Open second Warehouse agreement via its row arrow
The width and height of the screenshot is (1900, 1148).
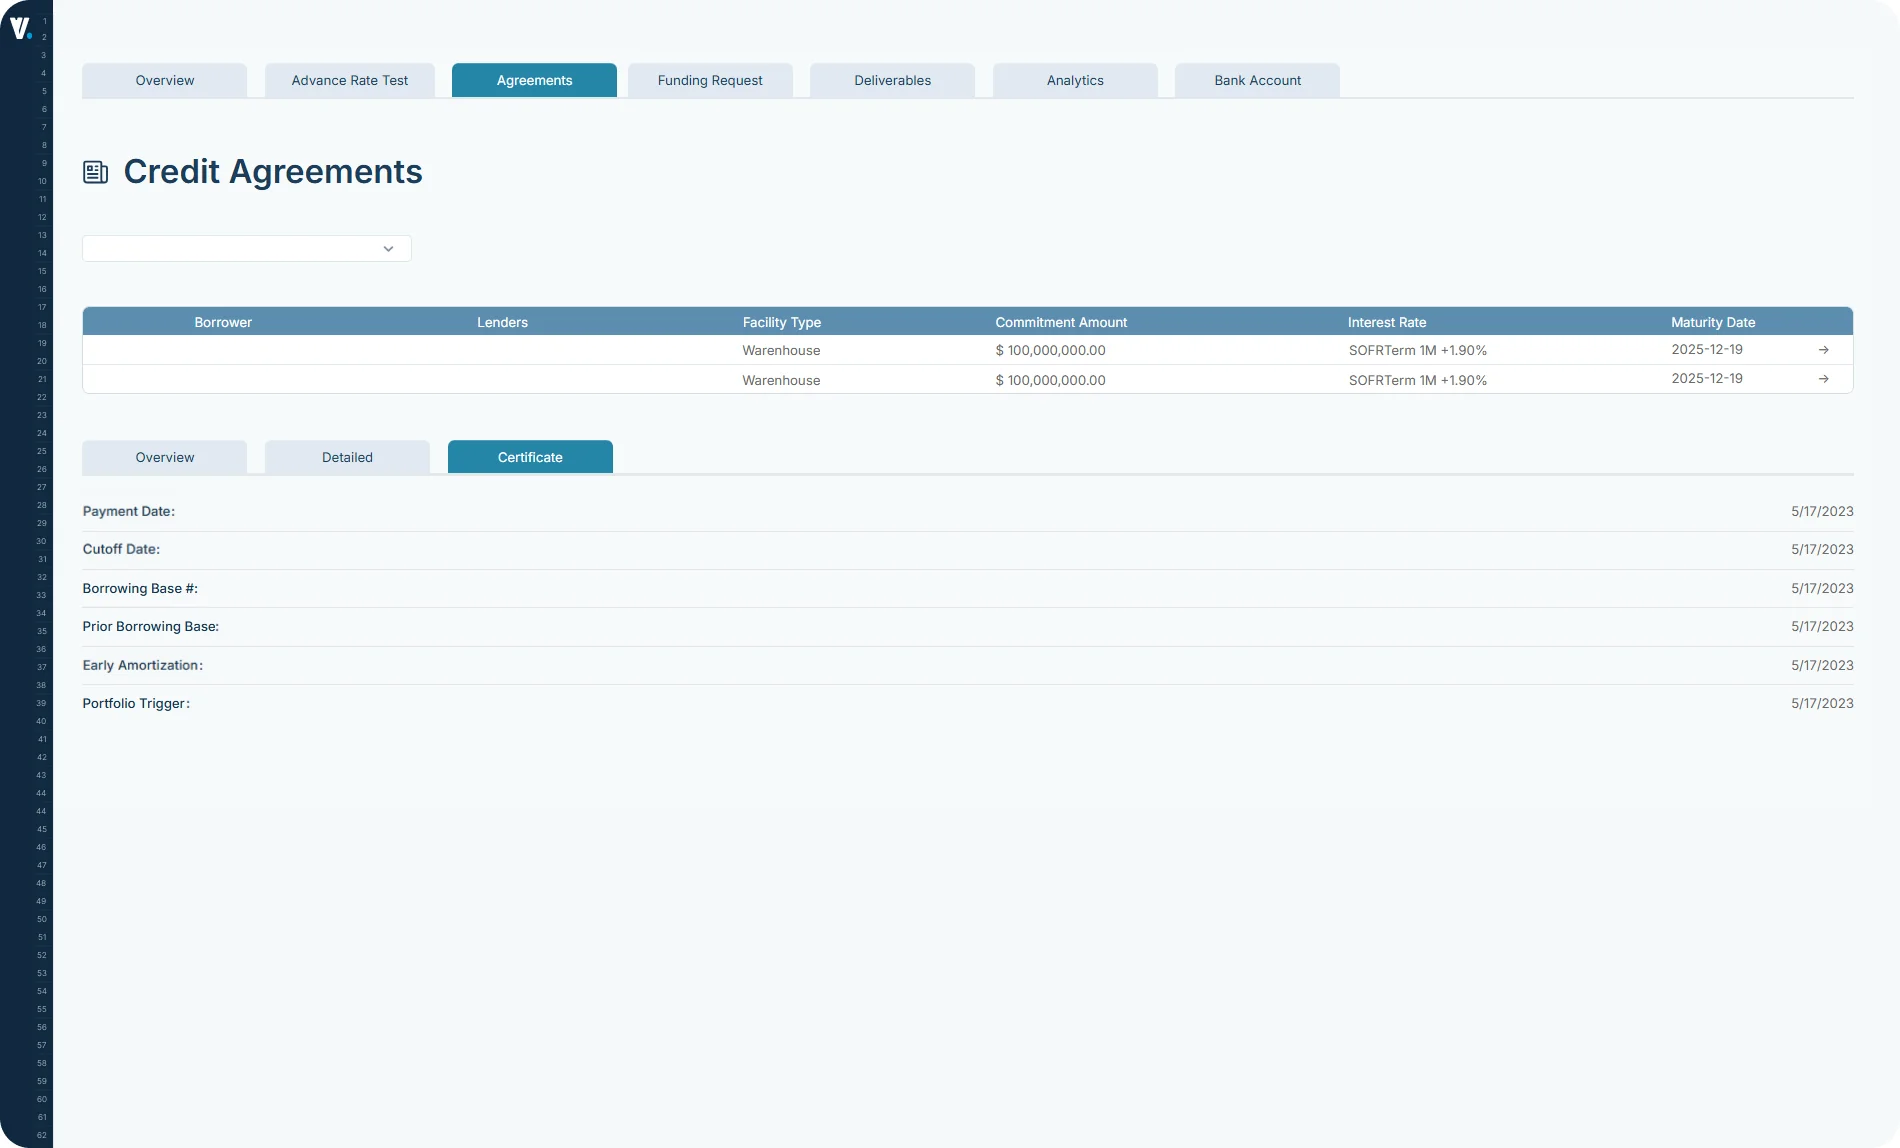point(1824,379)
